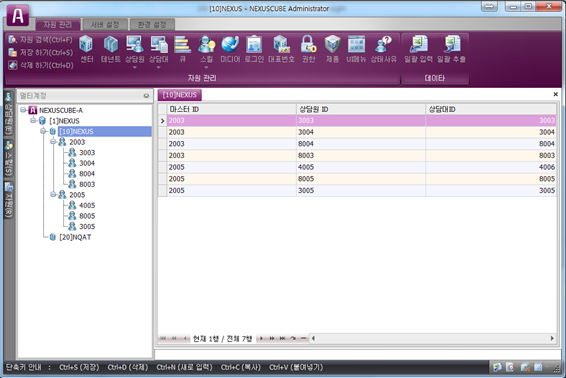Close the [10]NEXUS document panel
Screen dimensions: 566x378
(556, 94)
